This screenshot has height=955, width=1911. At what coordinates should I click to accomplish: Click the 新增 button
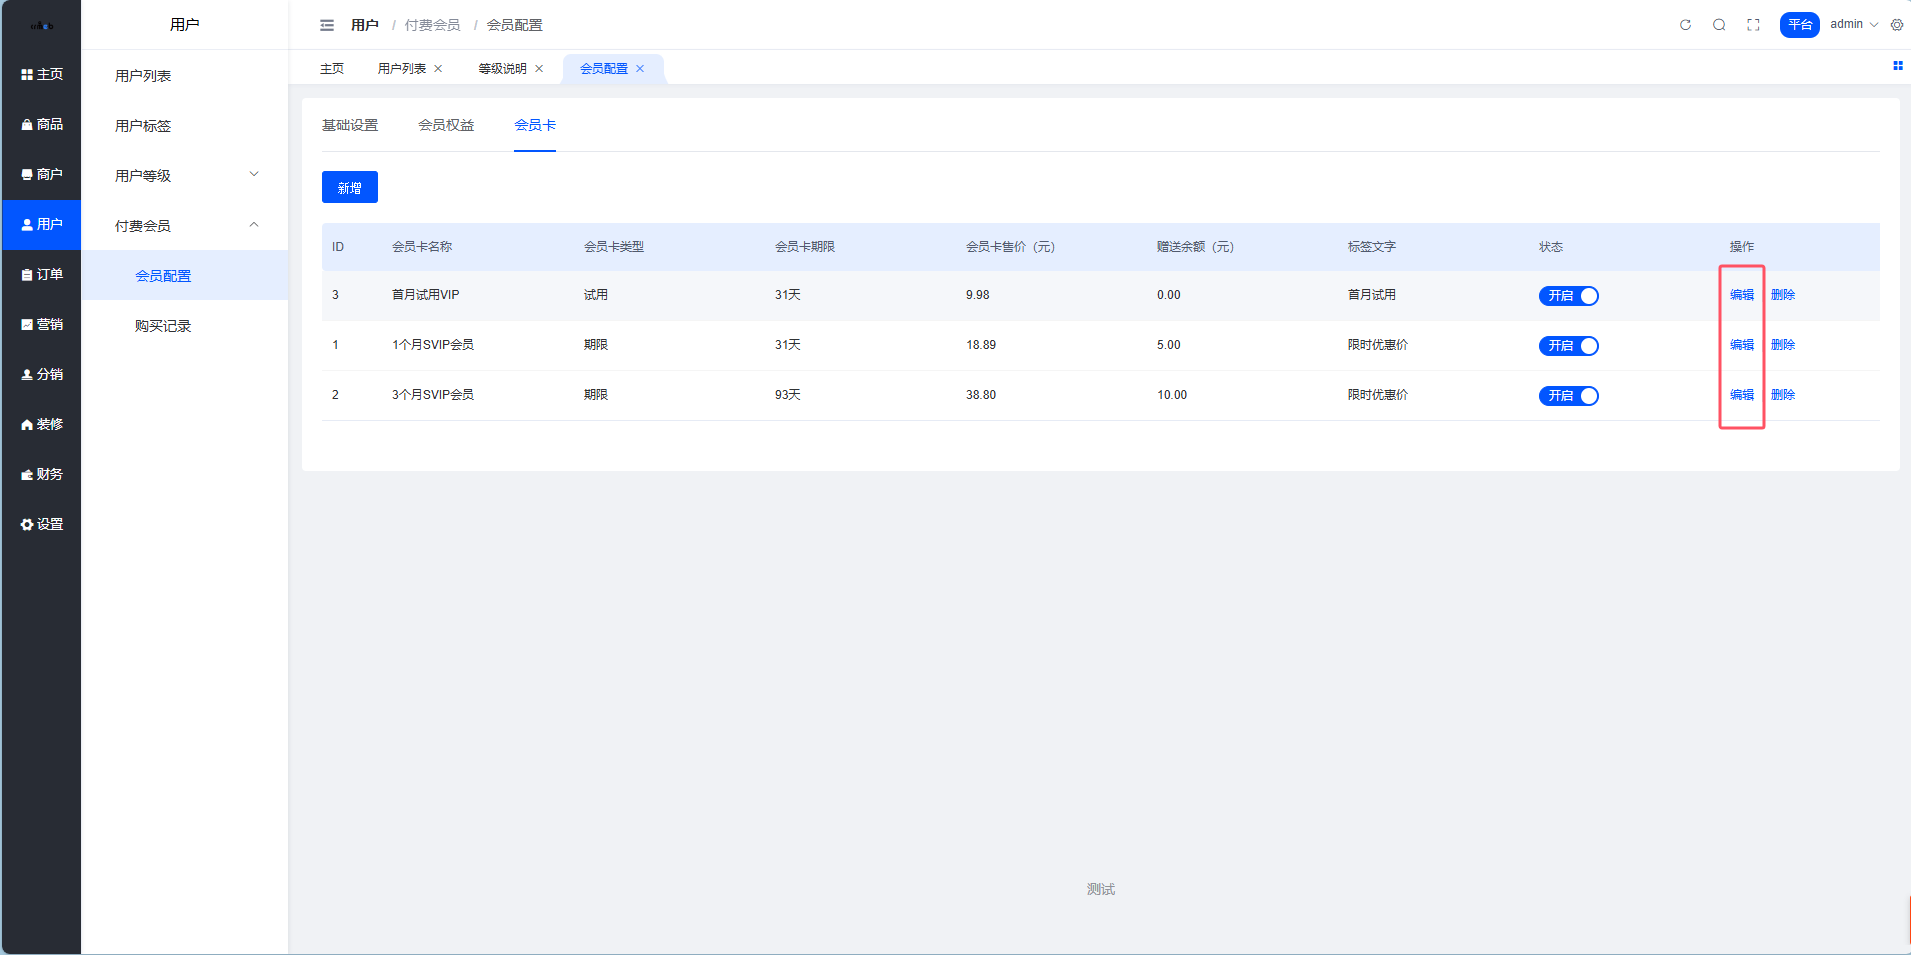[x=349, y=188]
